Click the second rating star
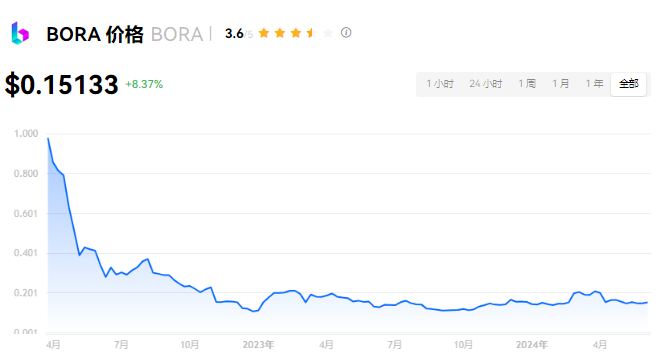This screenshot has height=362, width=660. click(x=280, y=33)
